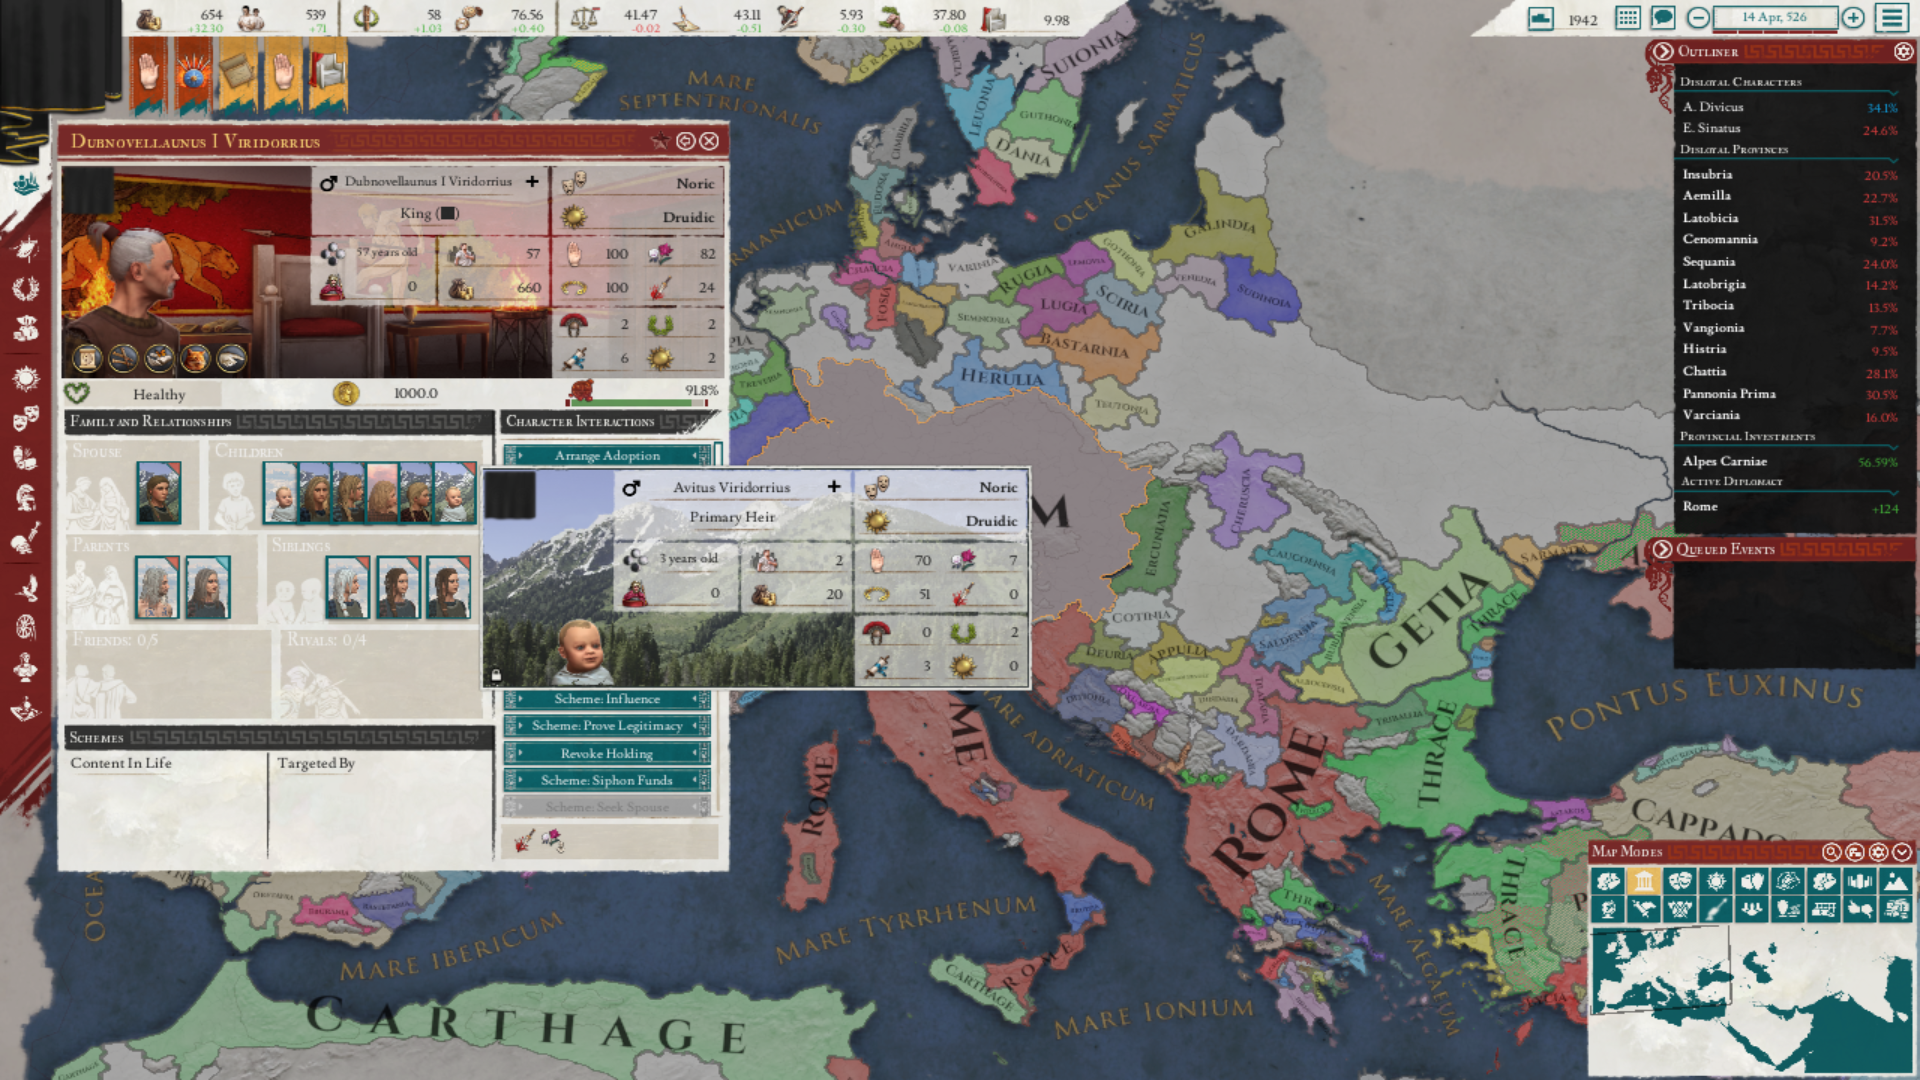Click the first trait scroll icon on portrait

(x=87, y=357)
